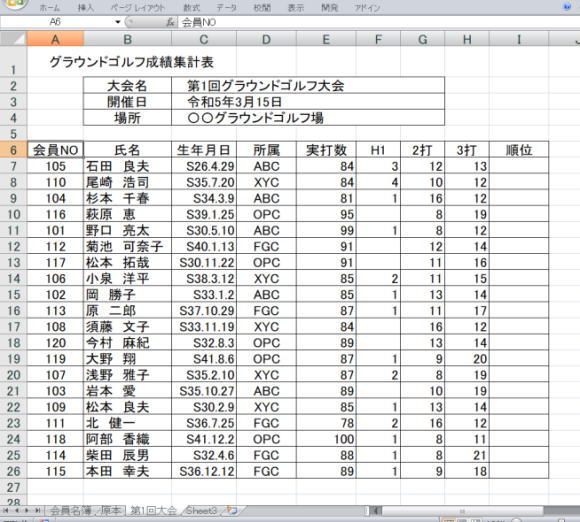Select cell containing 石田 良夫
This screenshot has width=580, height=522.
point(128,166)
